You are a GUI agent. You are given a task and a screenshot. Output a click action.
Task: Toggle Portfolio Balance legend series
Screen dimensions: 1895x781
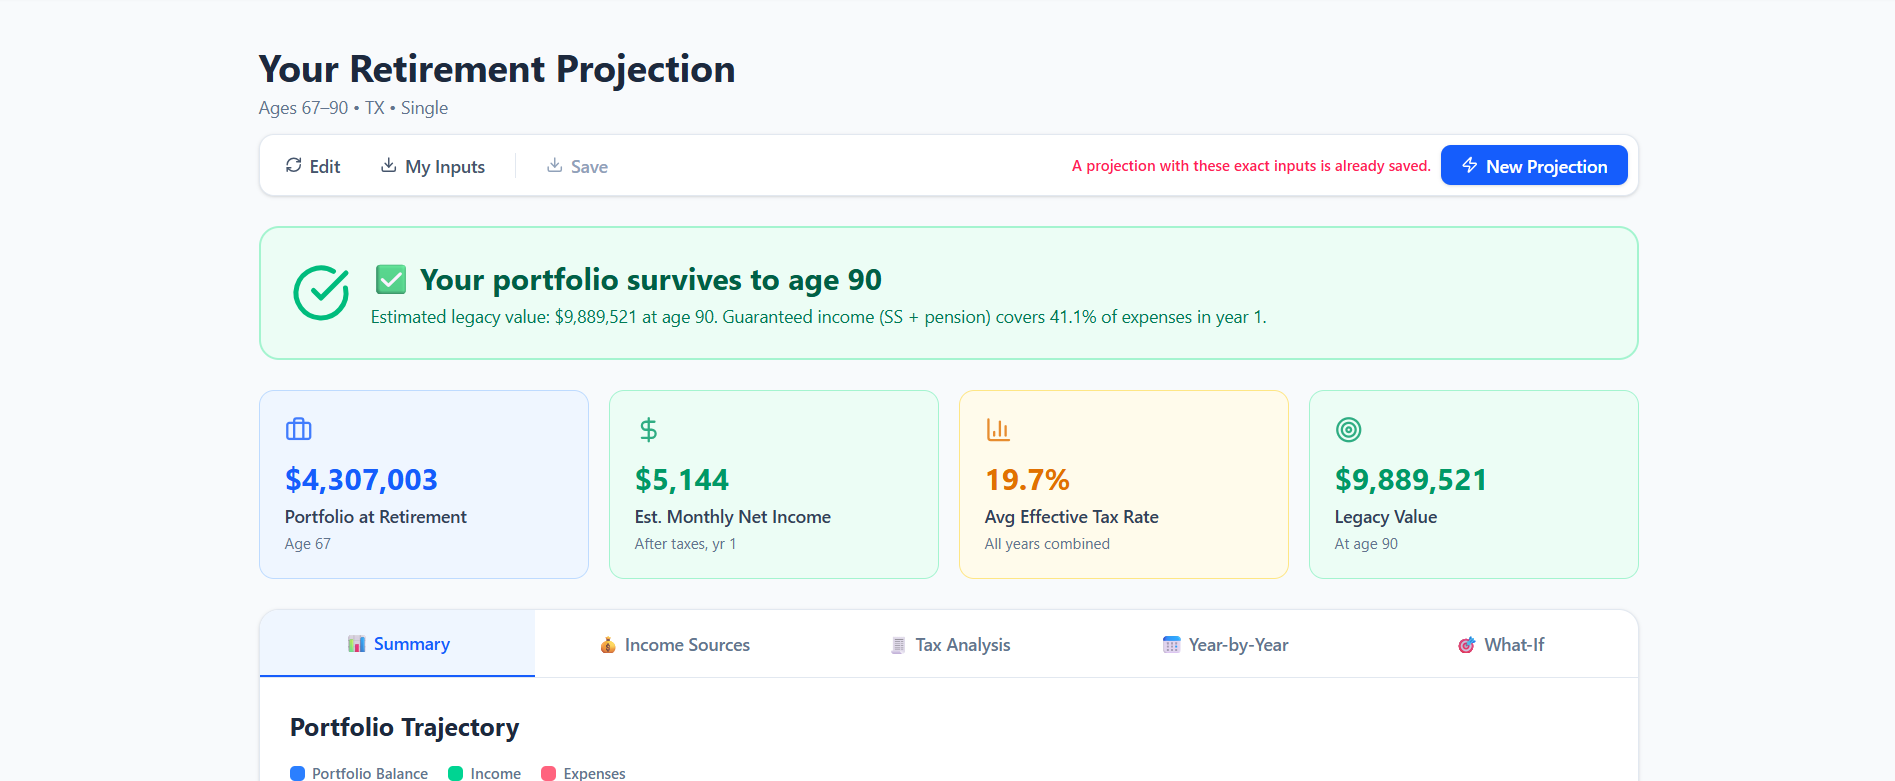point(359,773)
